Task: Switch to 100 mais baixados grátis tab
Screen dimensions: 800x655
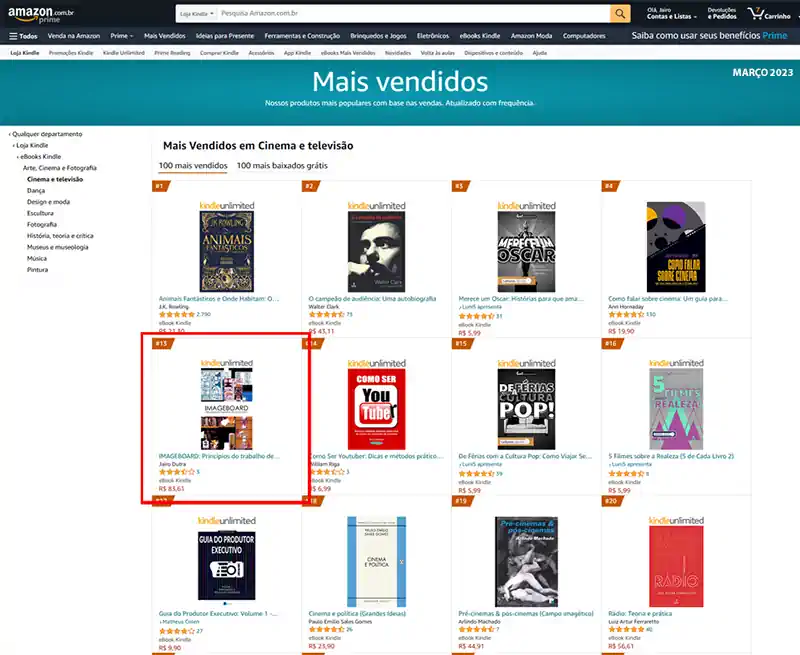Action: (282, 165)
